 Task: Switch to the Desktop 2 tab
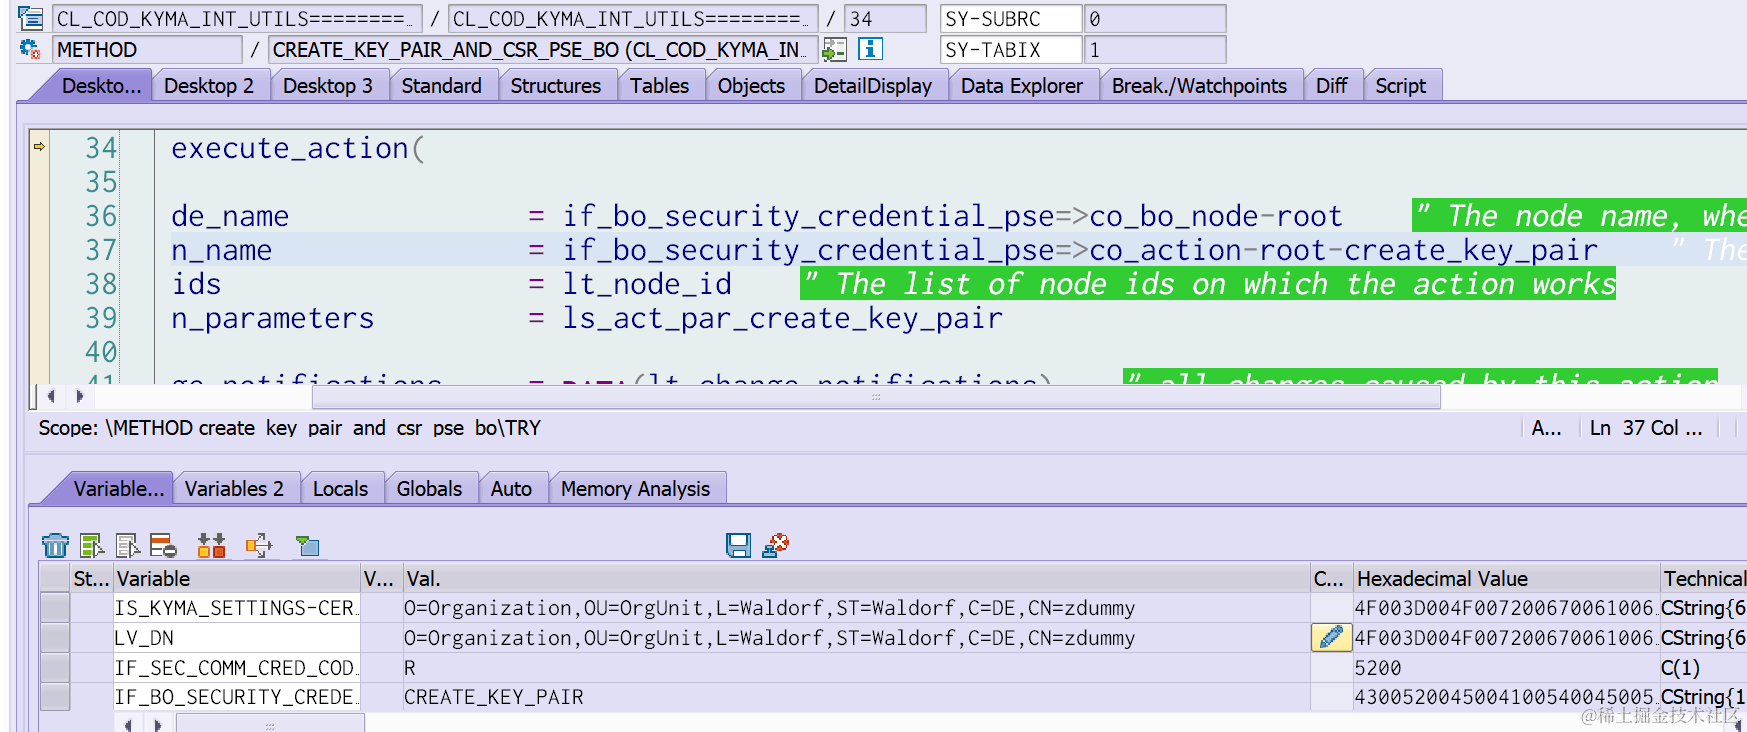[x=209, y=86]
